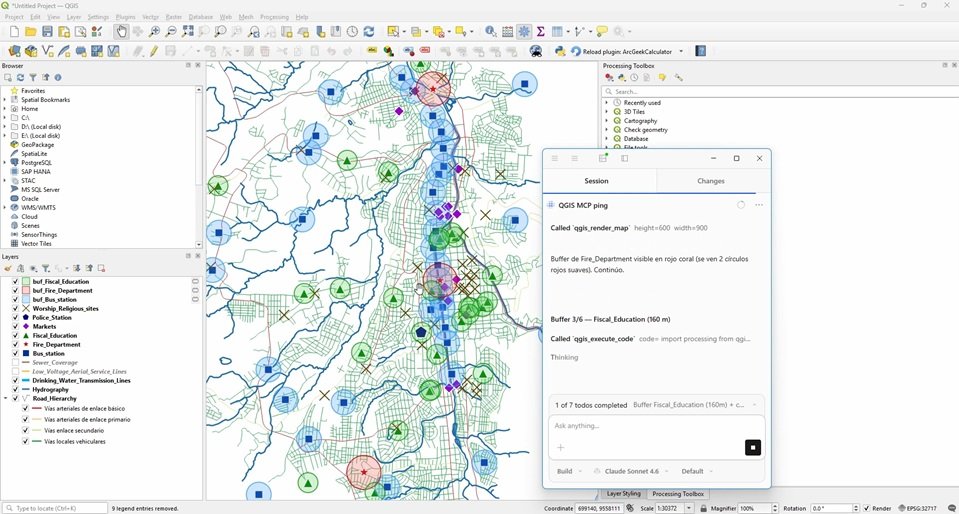The image size is (959, 514).
Task: Click the plus attachment button in chat
Action: (x=560, y=447)
